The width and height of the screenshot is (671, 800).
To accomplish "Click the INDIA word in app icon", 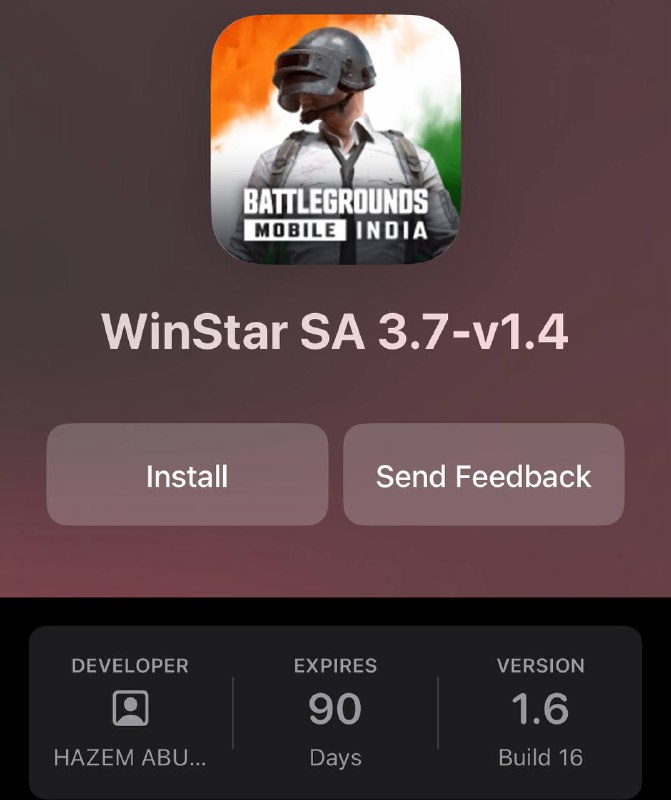I will [391, 231].
